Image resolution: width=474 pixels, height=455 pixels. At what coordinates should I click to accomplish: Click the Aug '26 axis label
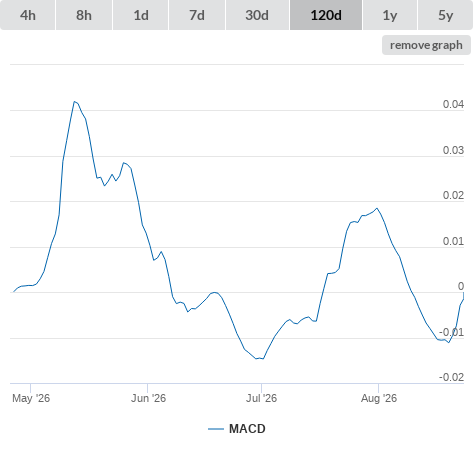[379, 398]
